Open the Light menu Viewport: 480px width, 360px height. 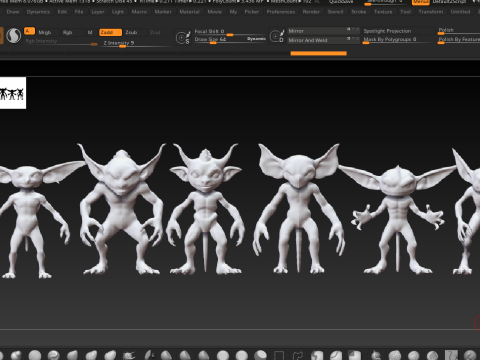coord(118,12)
